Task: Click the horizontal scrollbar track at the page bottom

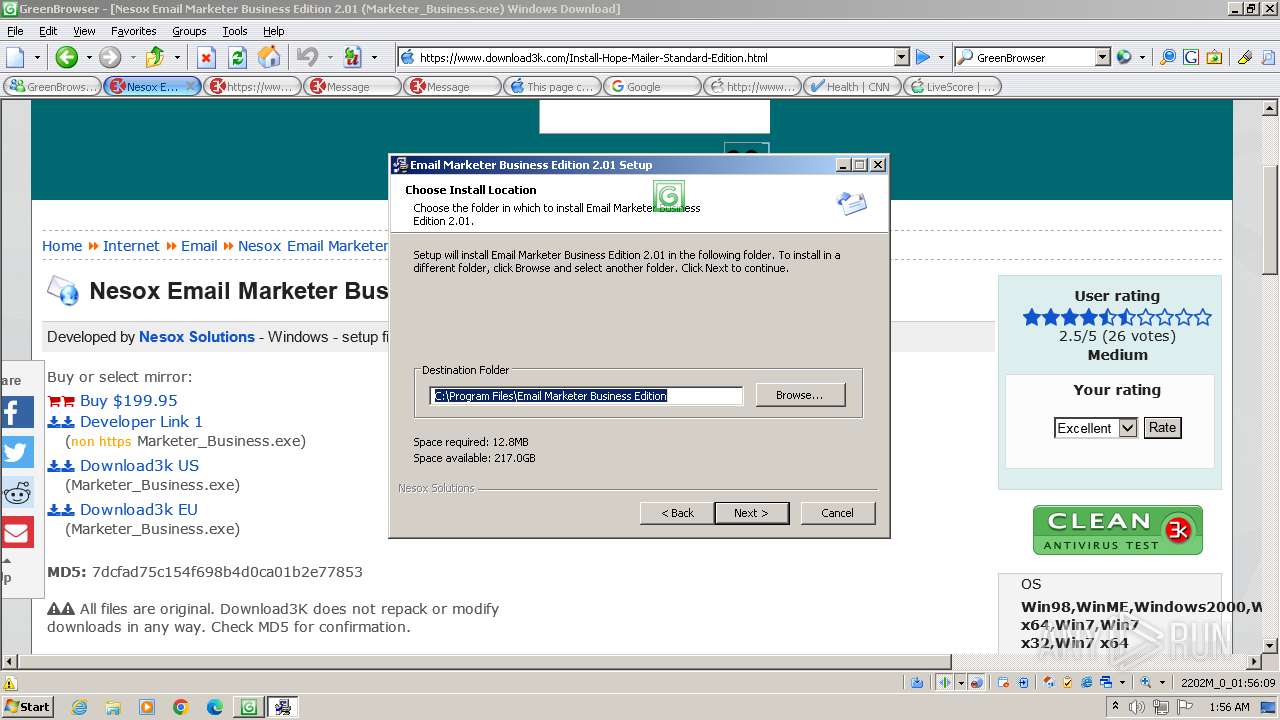Action: (1100, 661)
